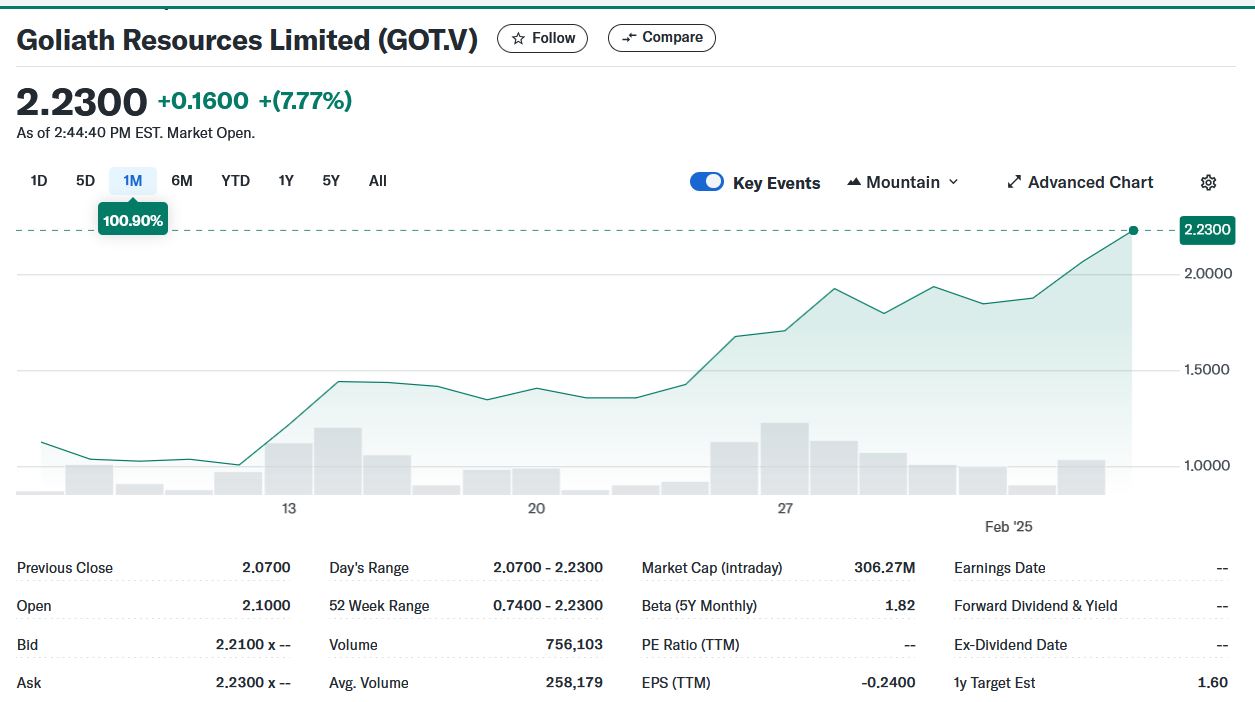Click the star icon in Follow
Viewport: 1255px width, 702px height.
(x=518, y=38)
